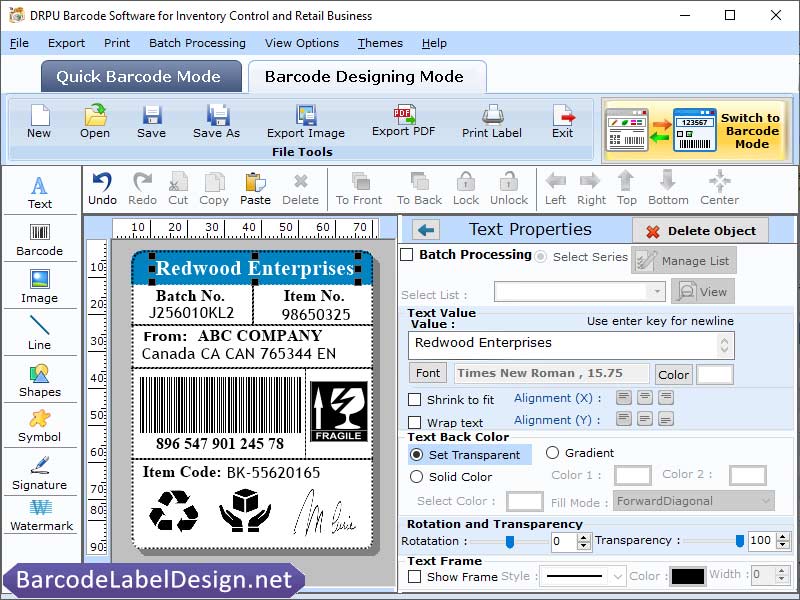Switch to Quick Barcode Mode tab
The image size is (800, 600).
click(x=140, y=76)
